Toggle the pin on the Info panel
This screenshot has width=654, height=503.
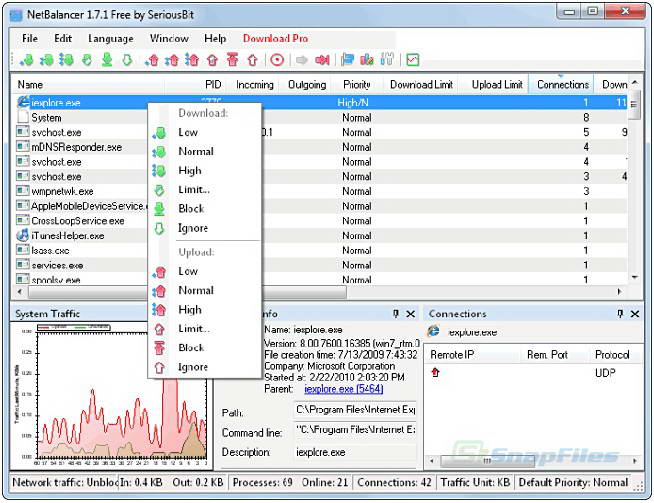coord(396,314)
